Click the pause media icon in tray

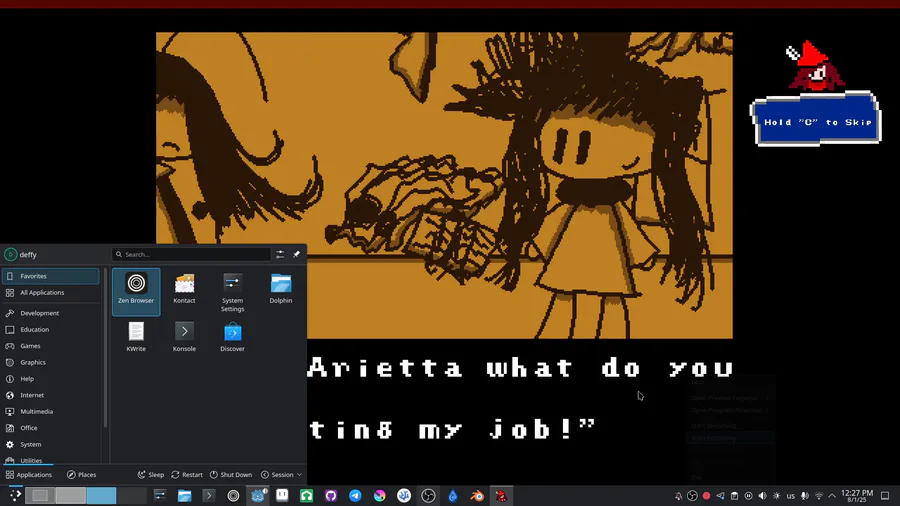pos(748,496)
